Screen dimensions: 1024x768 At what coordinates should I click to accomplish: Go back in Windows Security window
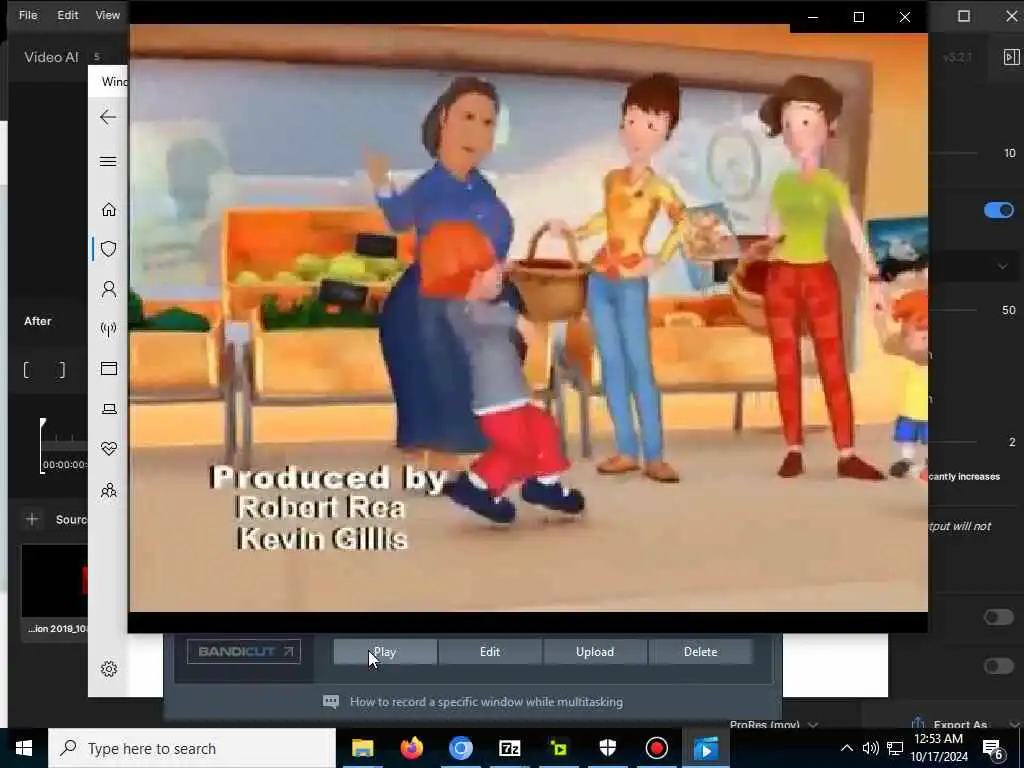108,118
